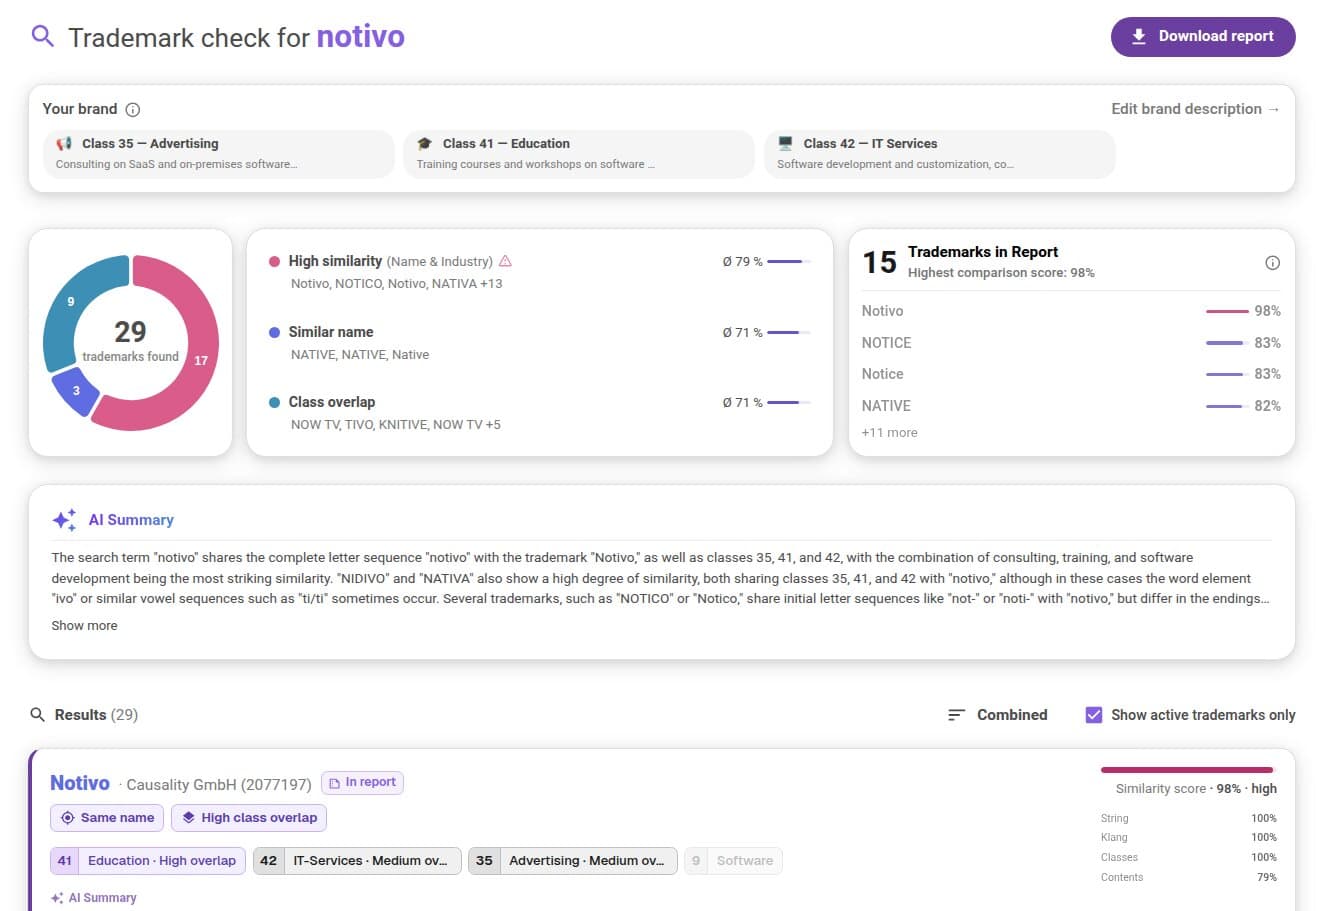Click the Contents 79% score row
Viewport: 1329px width, 911px height.
point(1188,877)
